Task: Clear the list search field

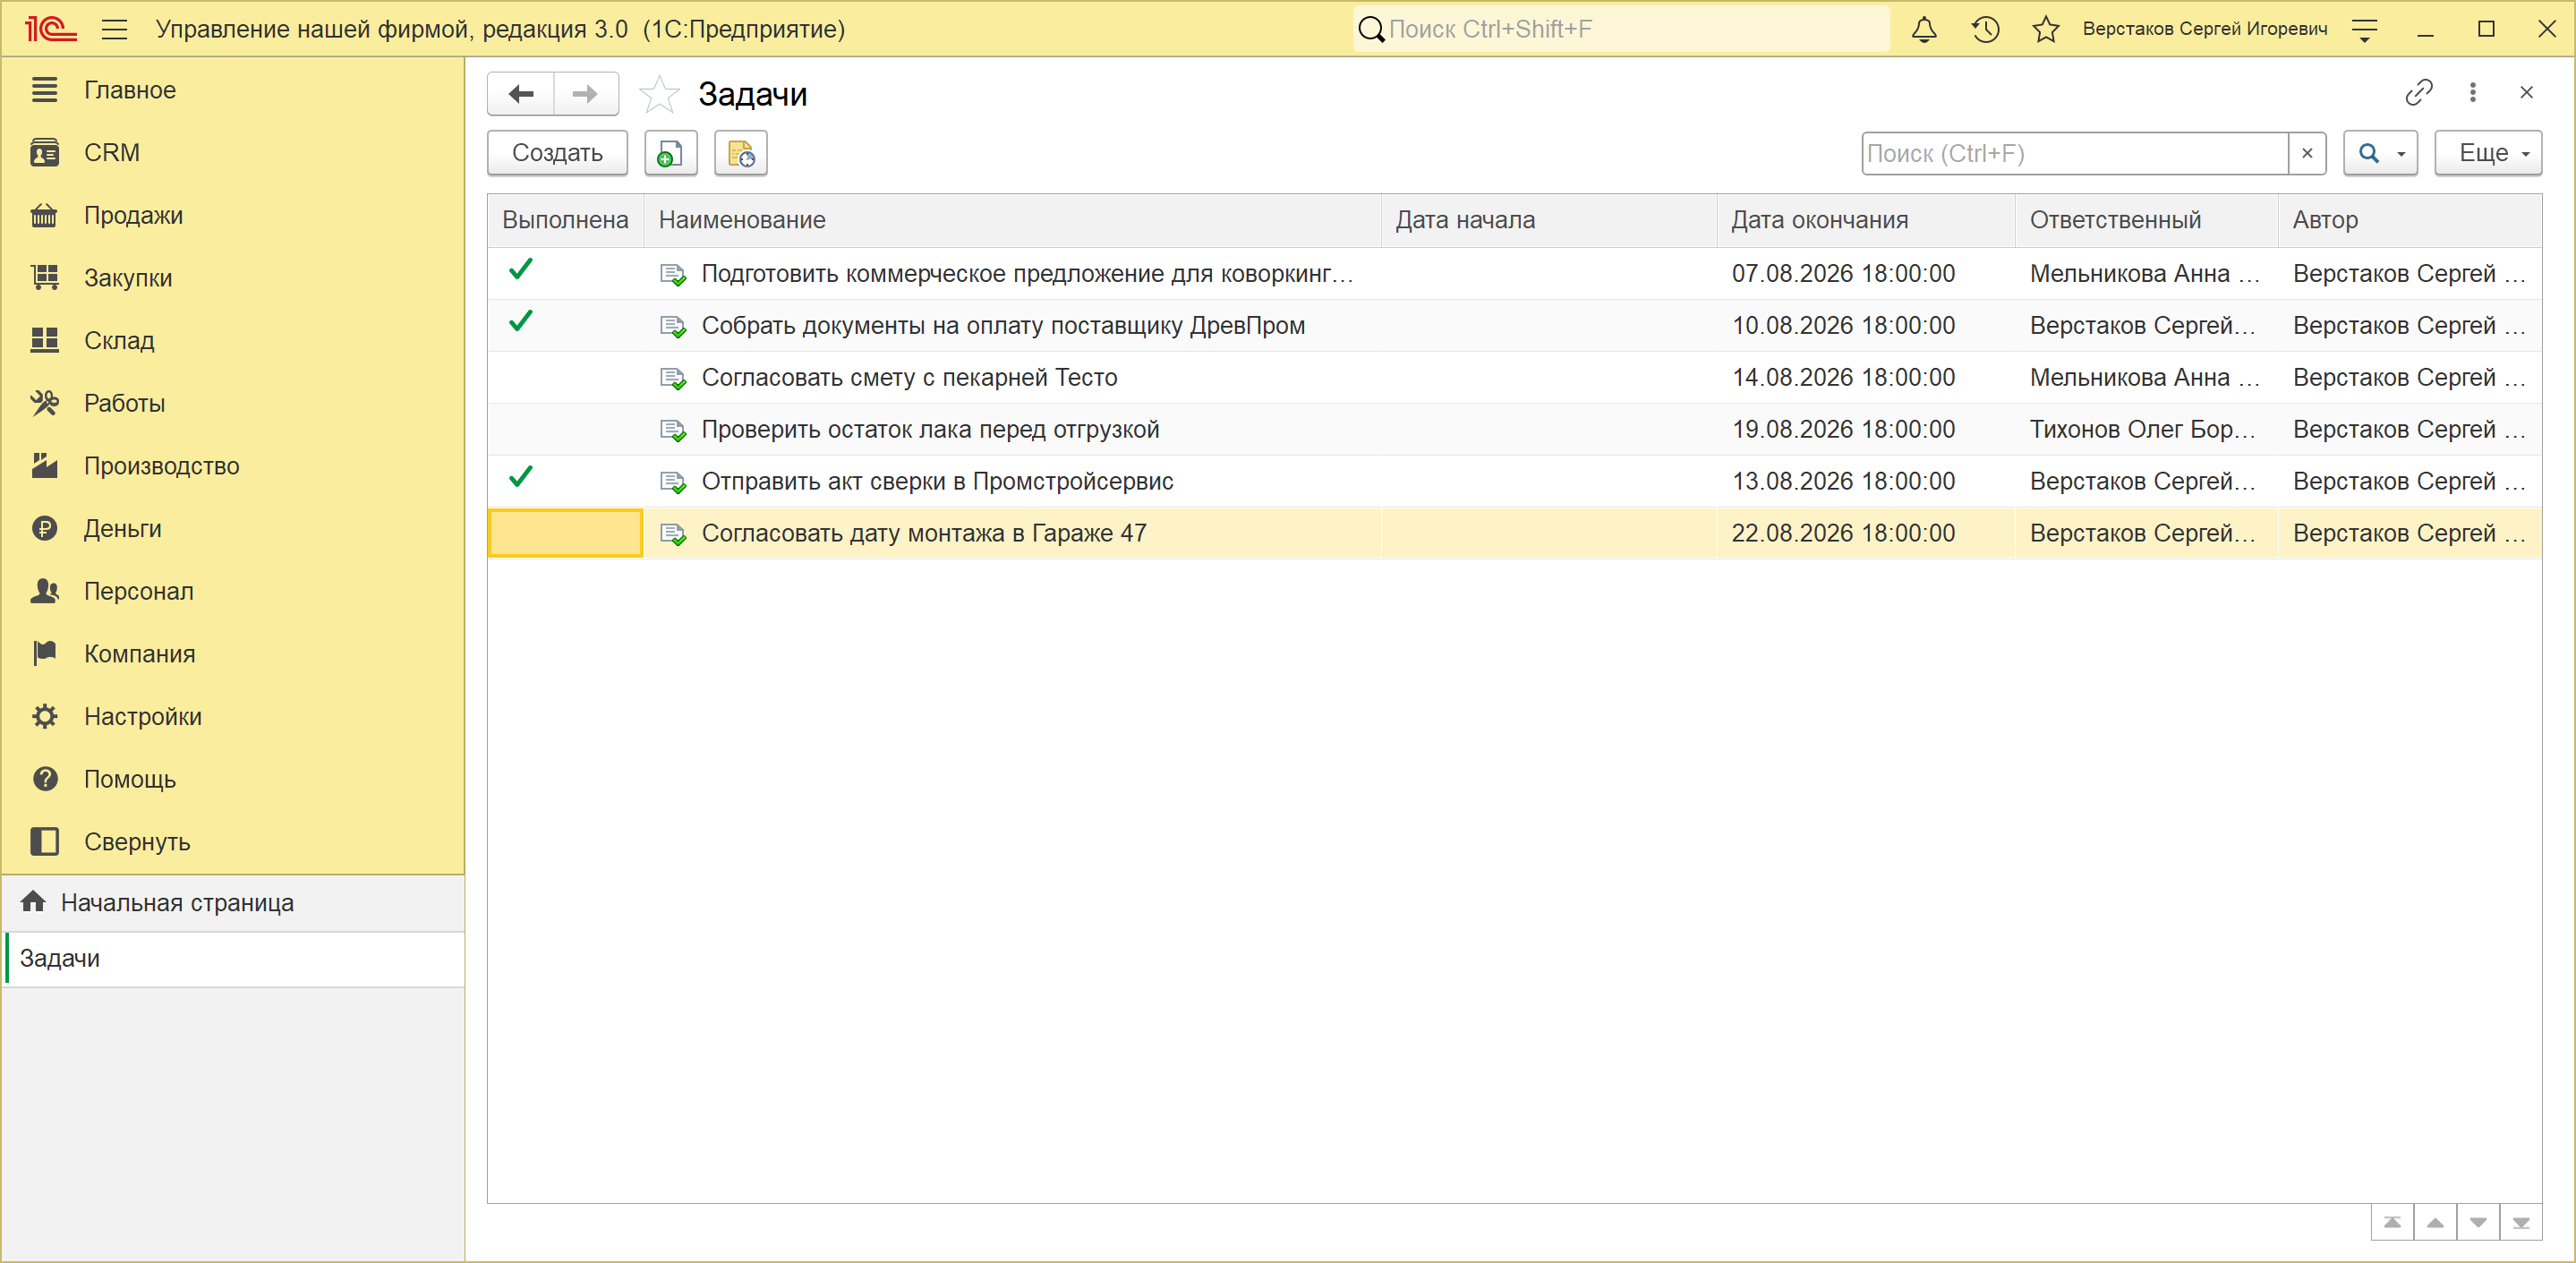Action: tap(2307, 153)
